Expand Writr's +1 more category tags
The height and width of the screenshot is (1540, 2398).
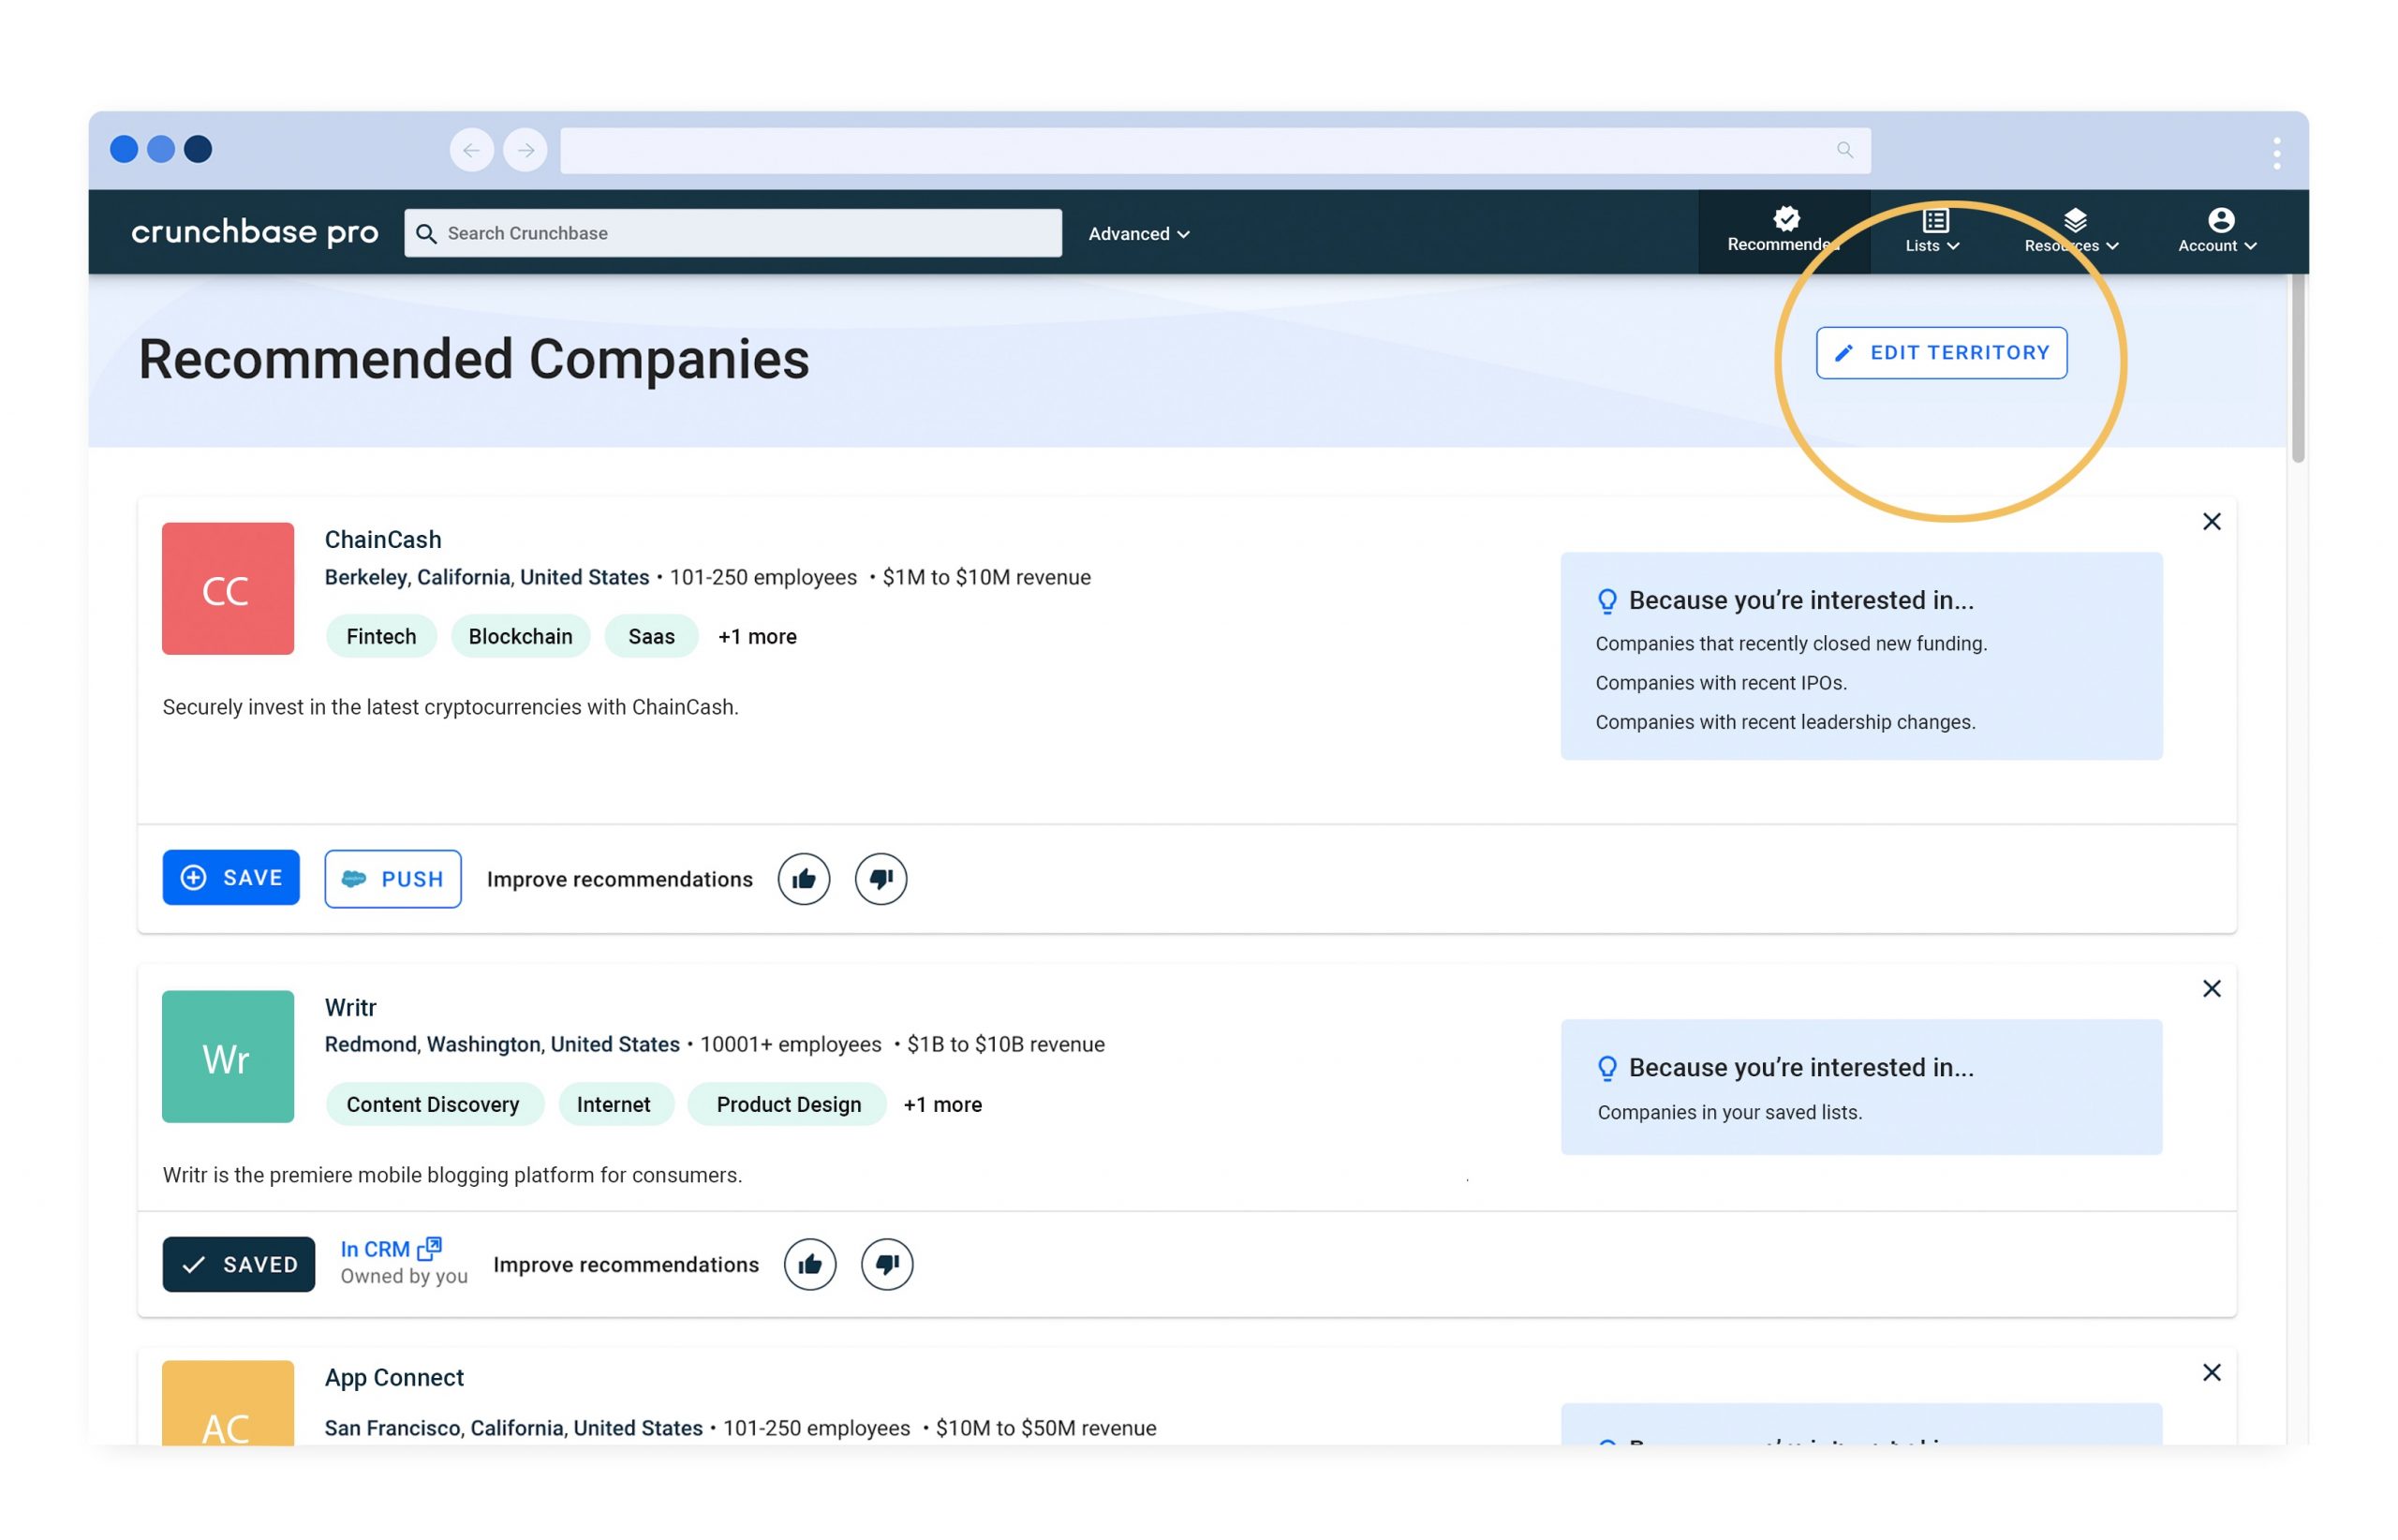click(x=942, y=1104)
